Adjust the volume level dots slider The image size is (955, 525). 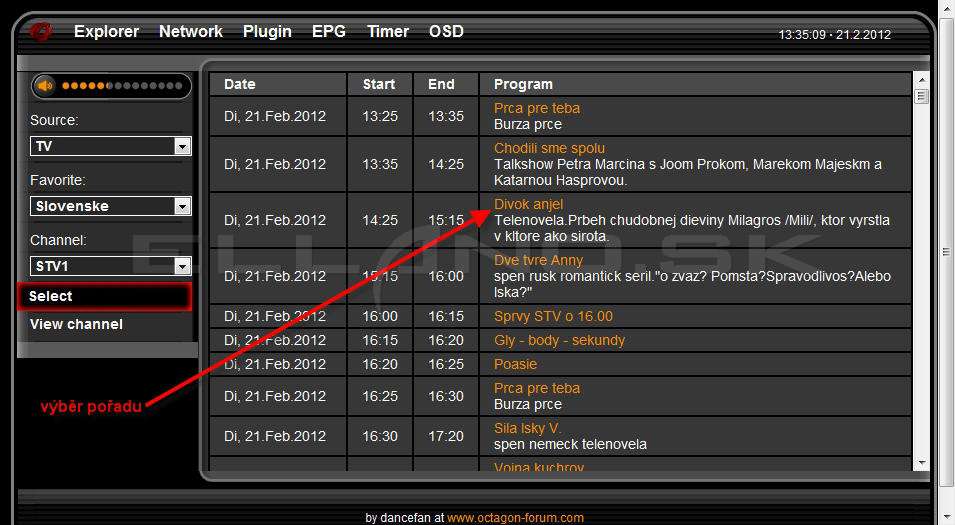coord(122,86)
